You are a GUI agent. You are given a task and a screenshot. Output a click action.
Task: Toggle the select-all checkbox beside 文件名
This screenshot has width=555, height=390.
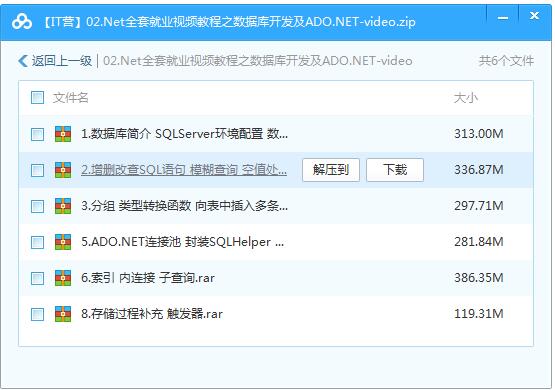(x=38, y=98)
